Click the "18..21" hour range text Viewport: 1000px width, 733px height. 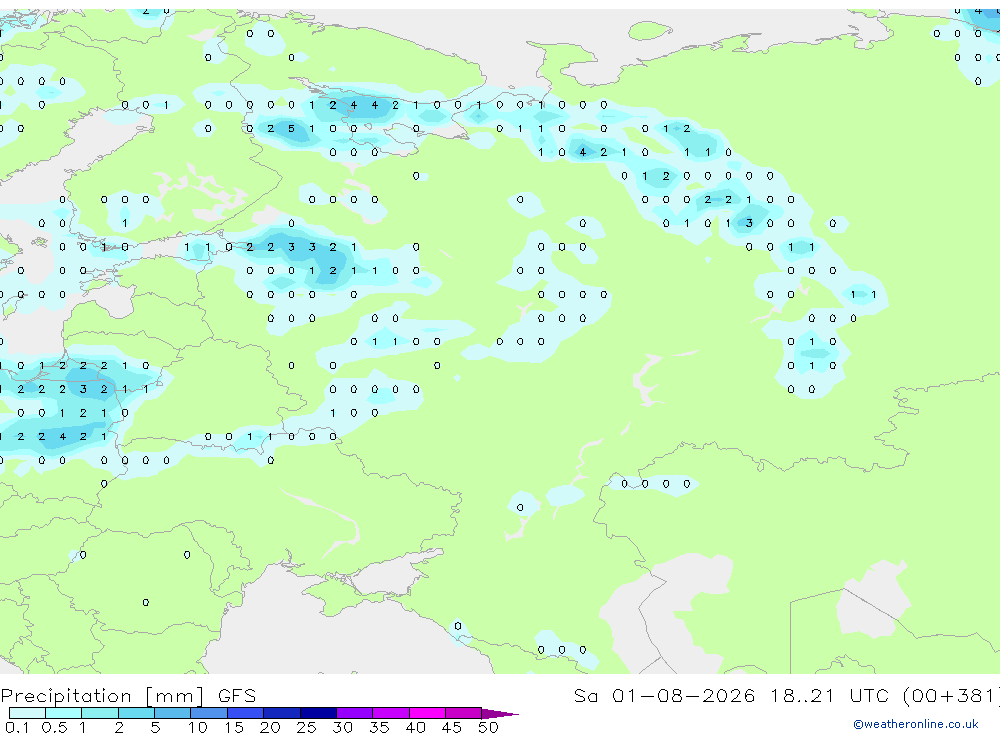point(802,695)
